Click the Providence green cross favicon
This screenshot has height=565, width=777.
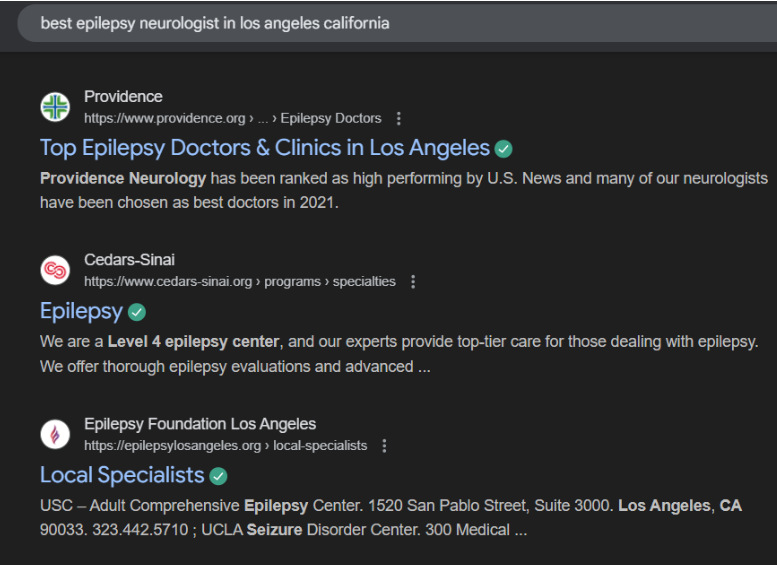[x=55, y=107]
